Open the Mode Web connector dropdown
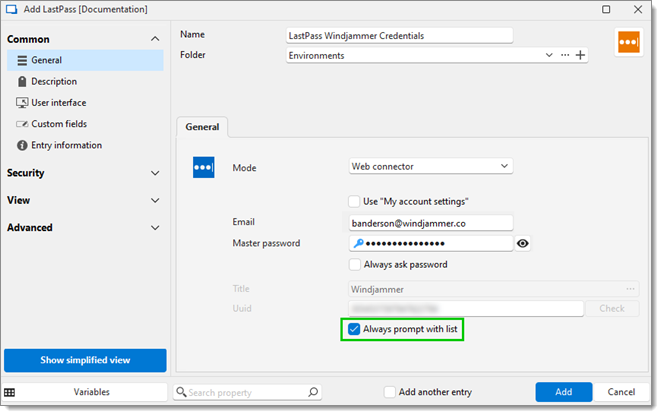662x416 pixels. click(x=431, y=166)
